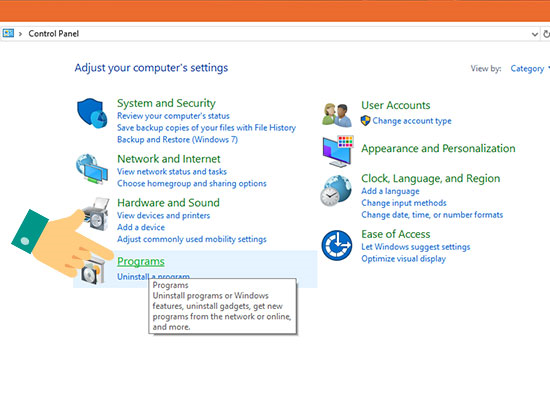Click the Clock, Language, and Region globe icon

pos(336,191)
